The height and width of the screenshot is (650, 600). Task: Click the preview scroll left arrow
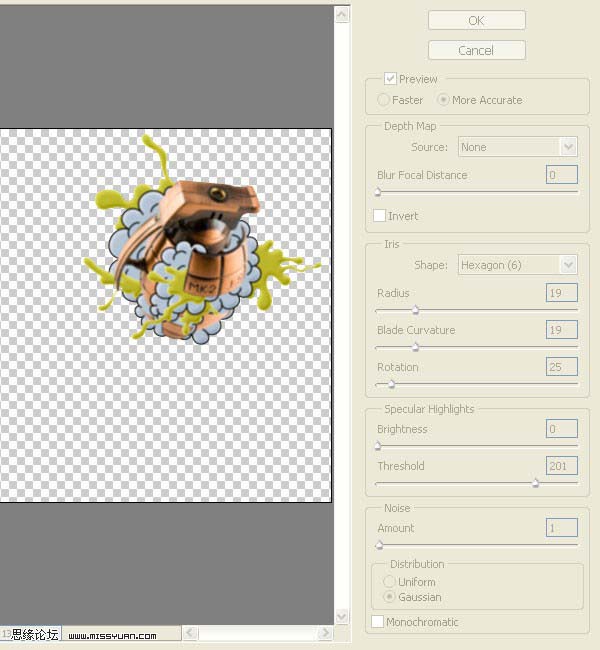pyautogui.click(x=189, y=633)
